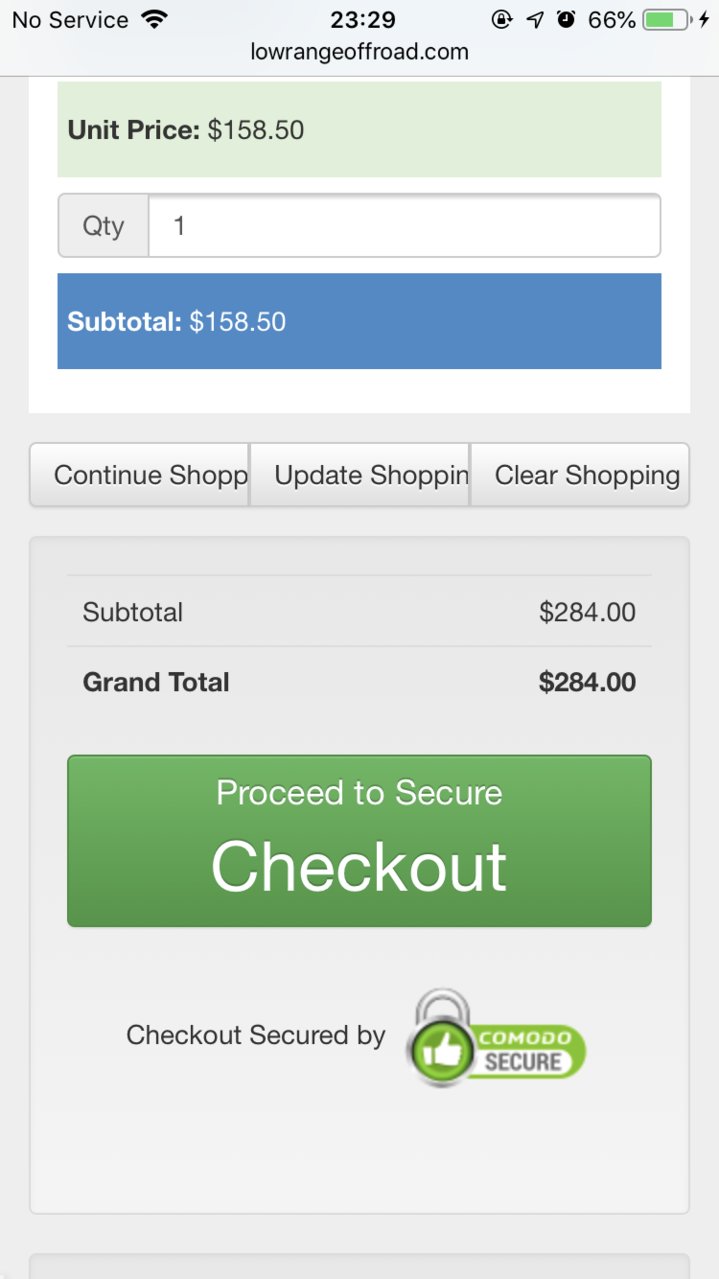Click the Clear Shopping Cart button
The width and height of the screenshot is (719, 1279).
pyautogui.click(x=580, y=475)
